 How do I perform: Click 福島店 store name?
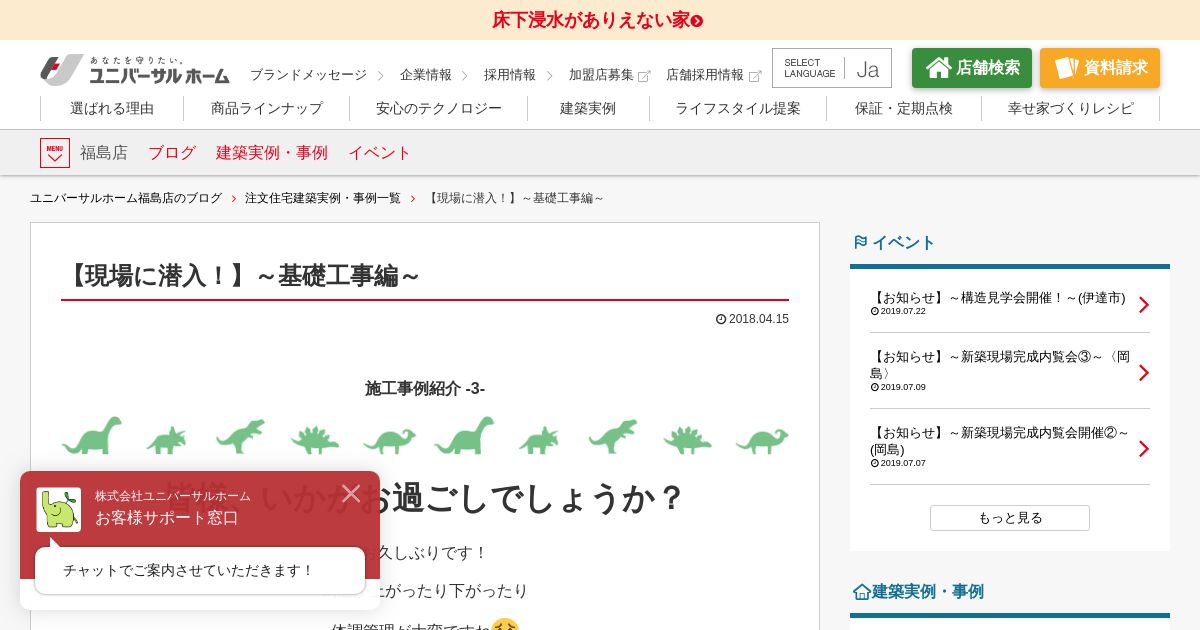(x=104, y=153)
